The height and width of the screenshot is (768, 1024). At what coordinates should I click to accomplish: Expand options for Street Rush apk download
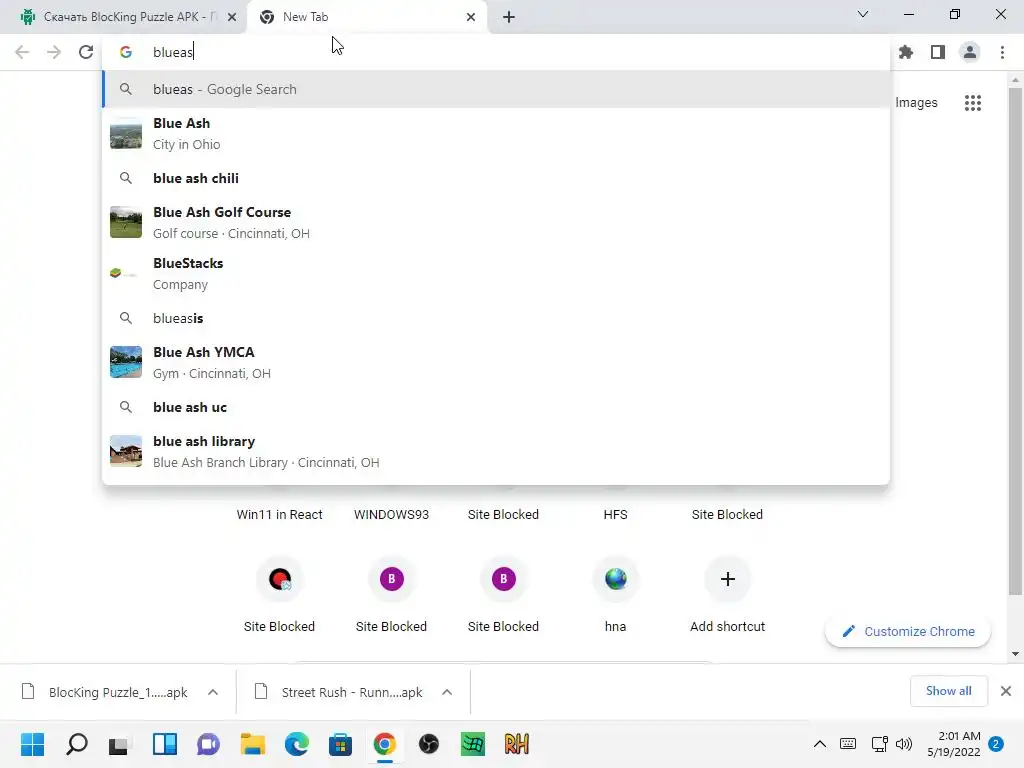point(447,692)
